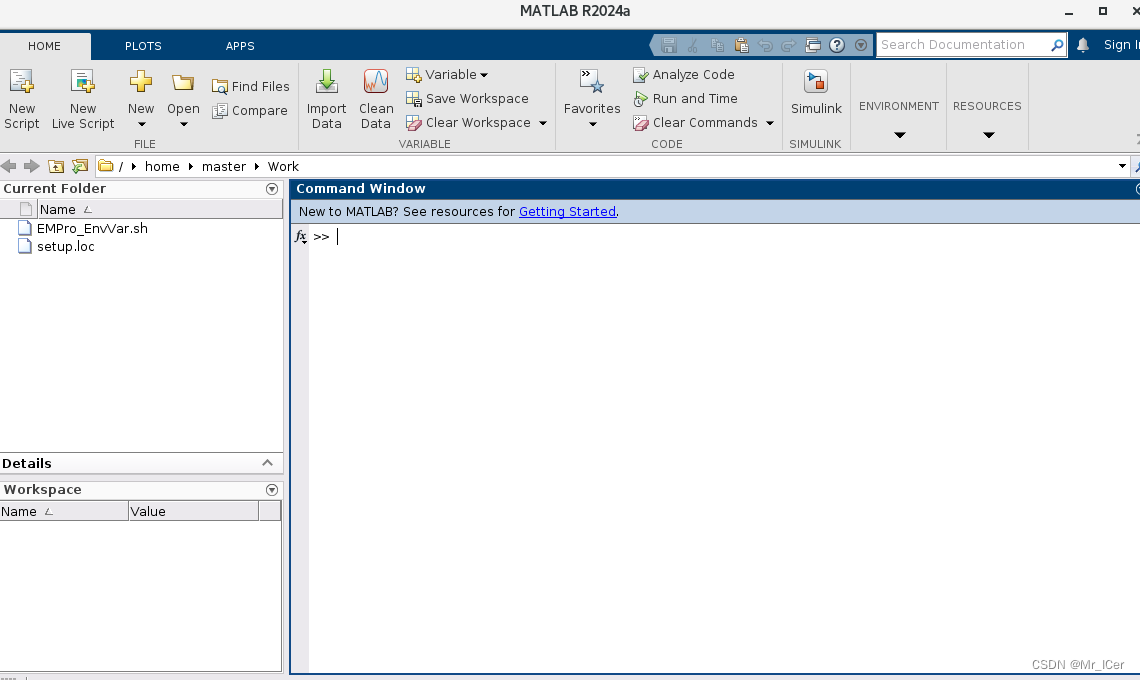Go back to previous folder

coord(9,167)
